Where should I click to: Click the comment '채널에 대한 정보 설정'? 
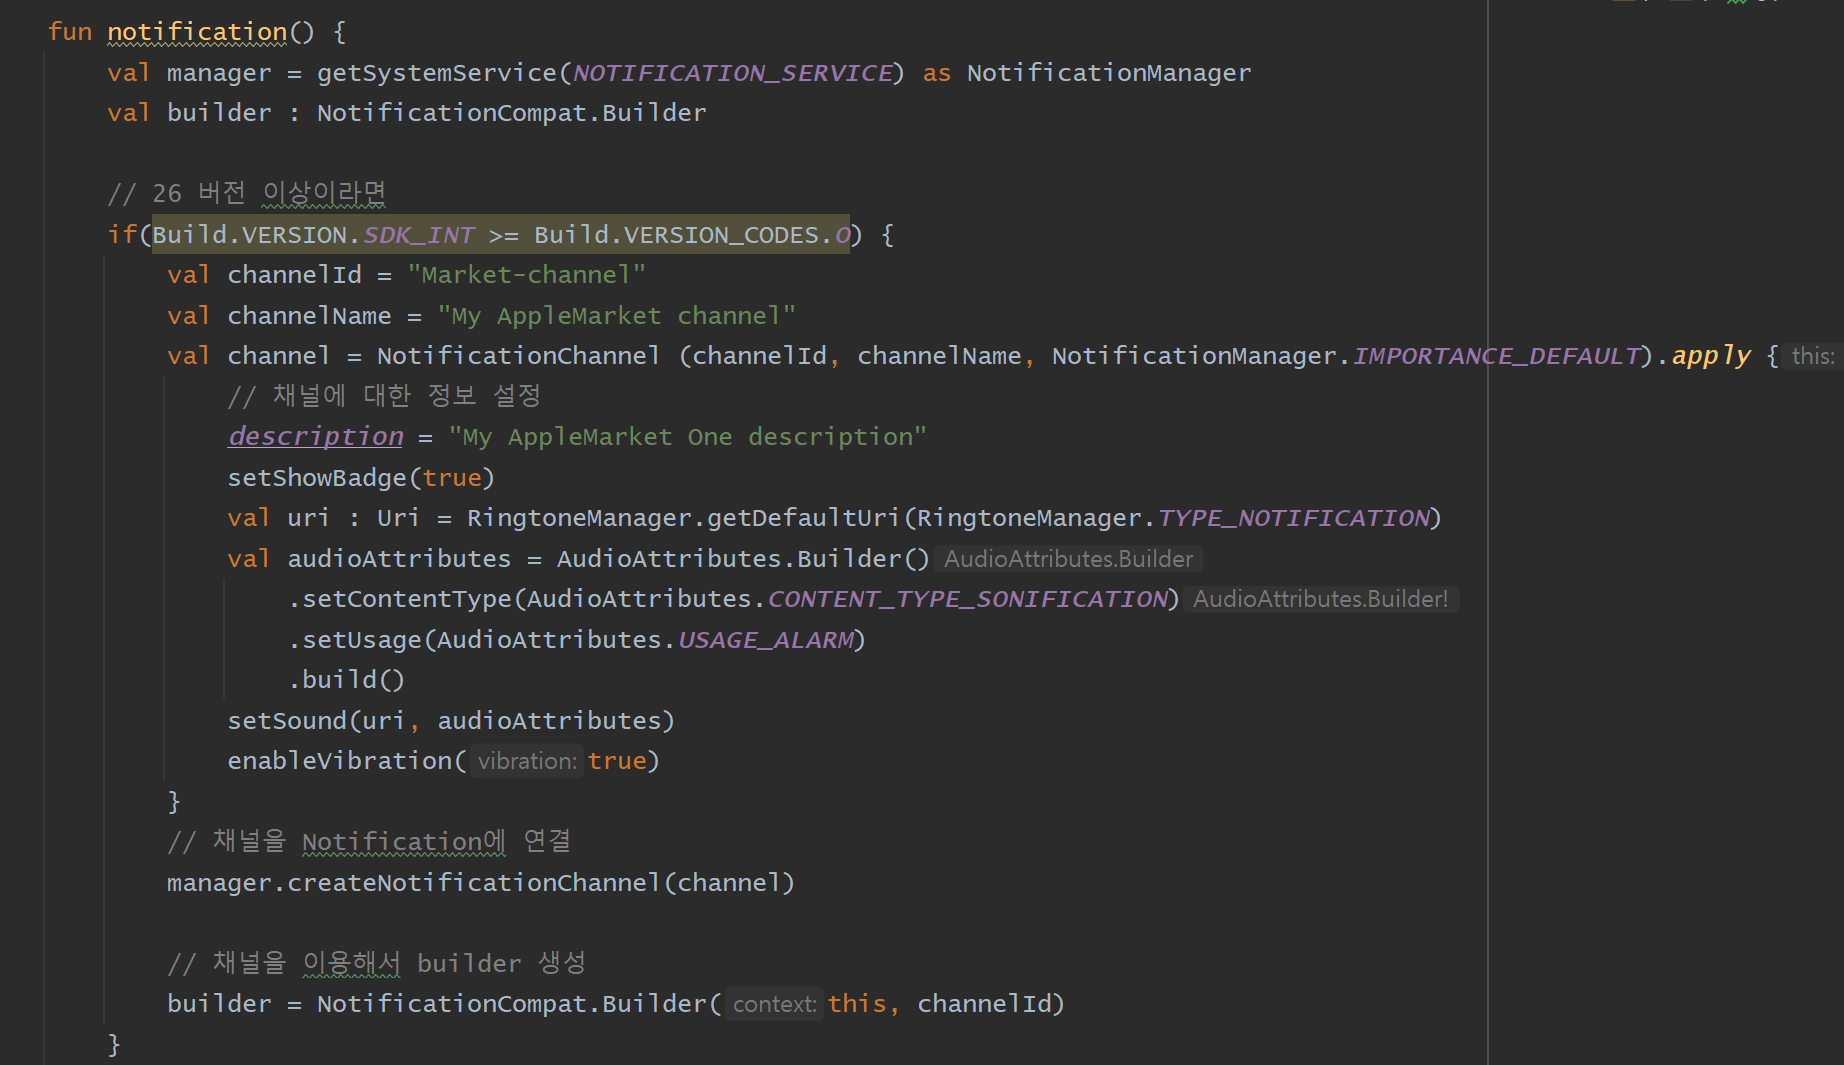click(x=384, y=396)
